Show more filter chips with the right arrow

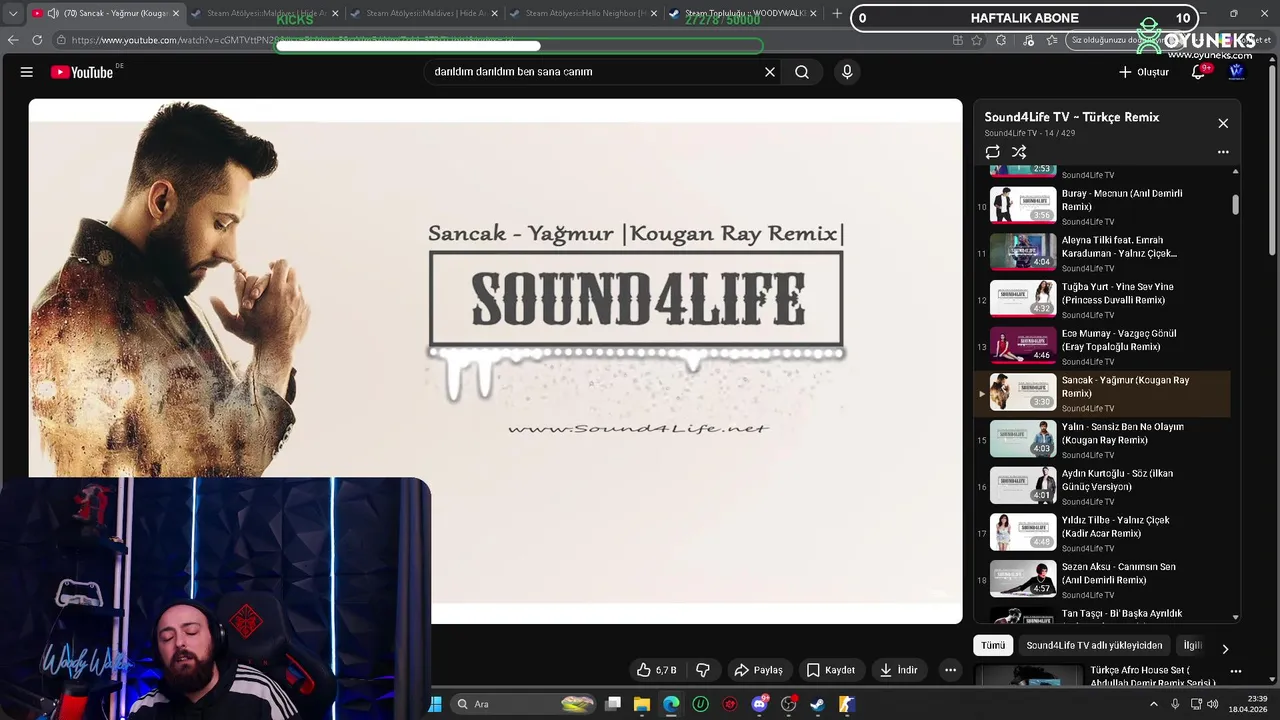1225,649
